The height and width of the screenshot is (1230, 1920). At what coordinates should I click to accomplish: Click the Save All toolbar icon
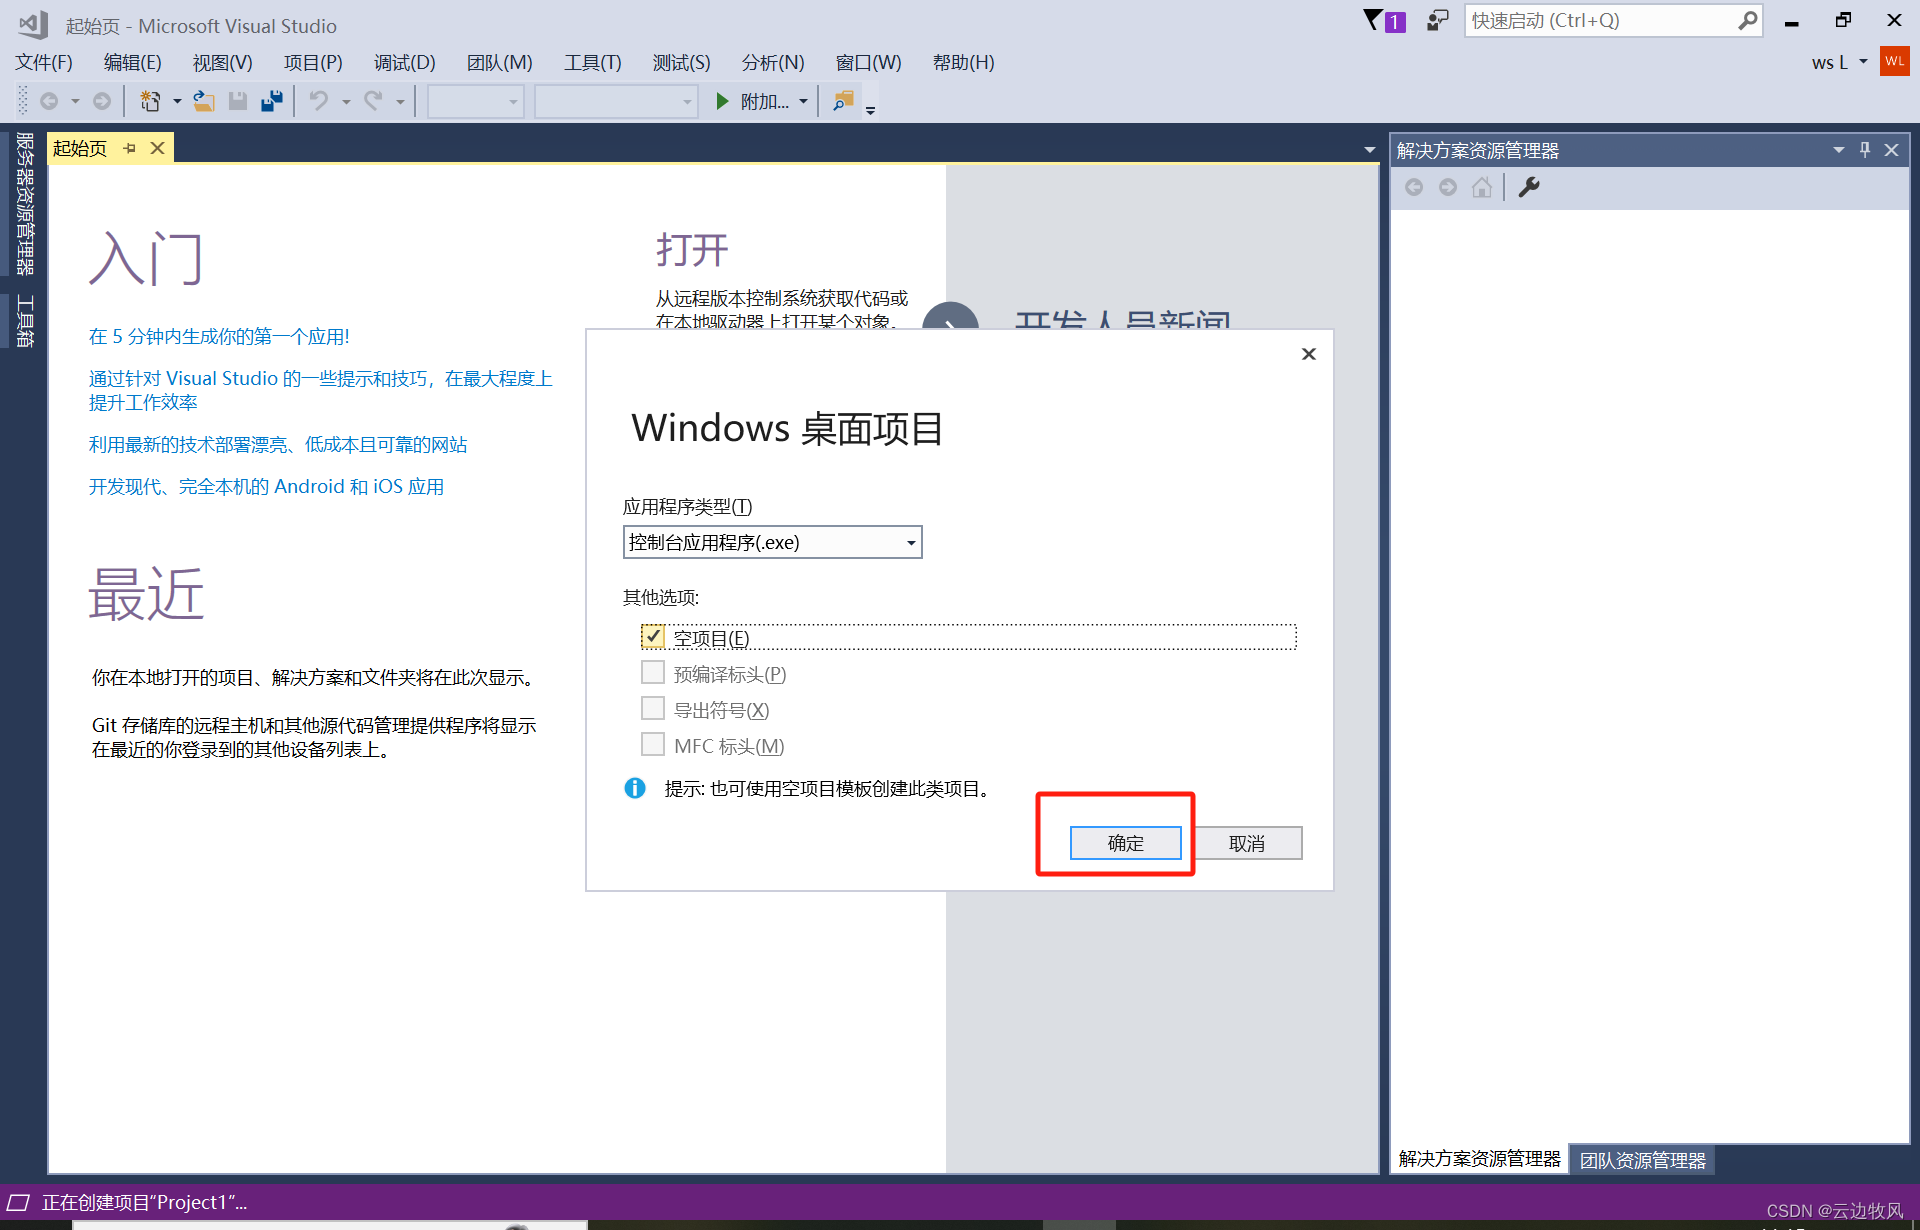tap(272, 101)
